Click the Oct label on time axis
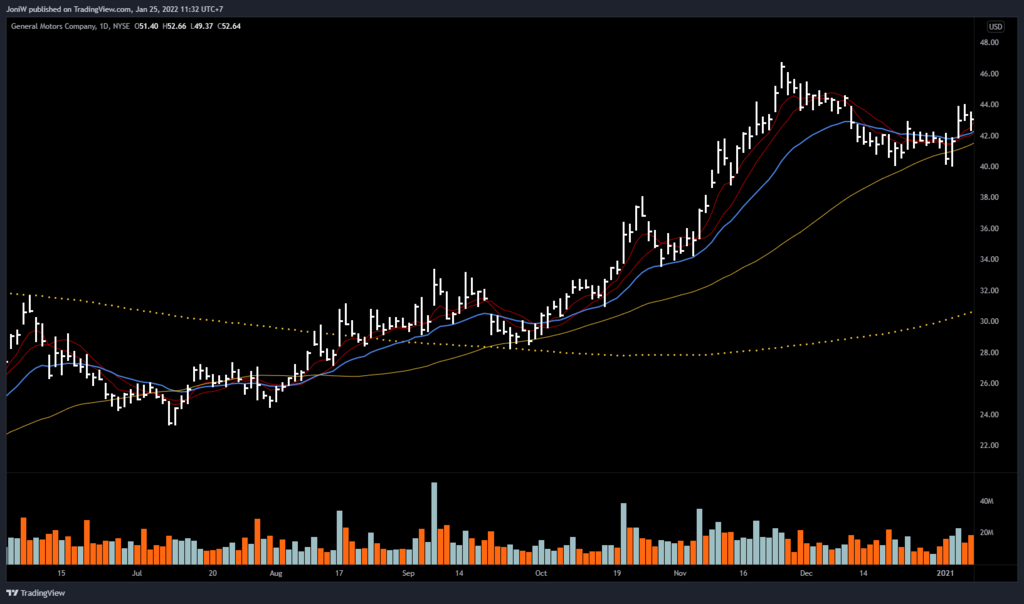Image resolution: width=1024 pixels, height=604 pixels. pos(541,575)
